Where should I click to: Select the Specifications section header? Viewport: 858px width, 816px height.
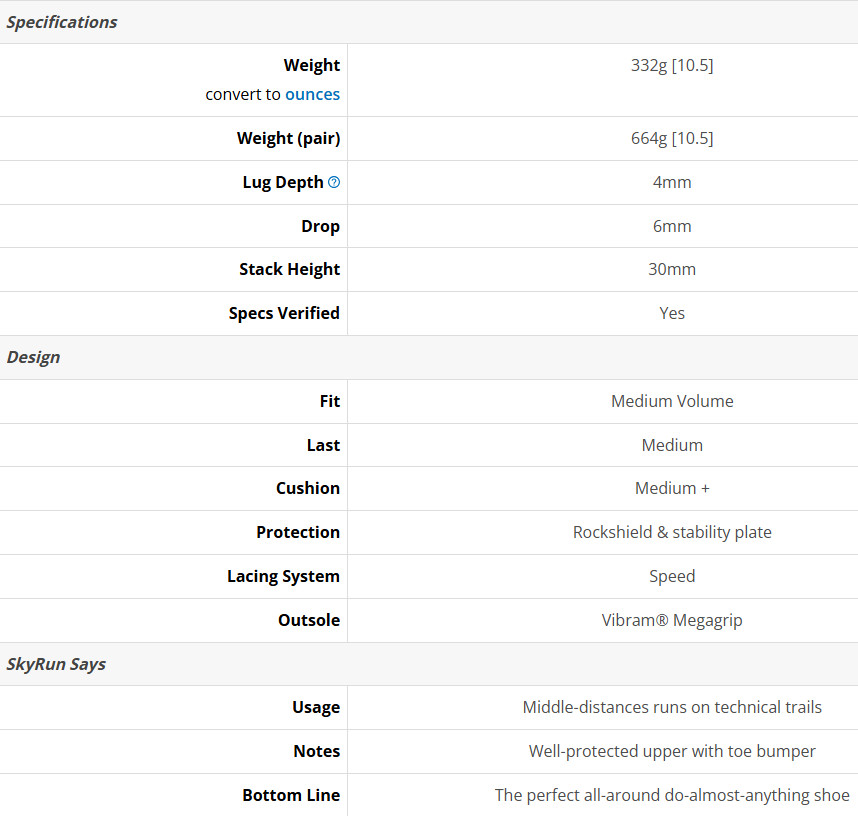click(x=429, y=22)
